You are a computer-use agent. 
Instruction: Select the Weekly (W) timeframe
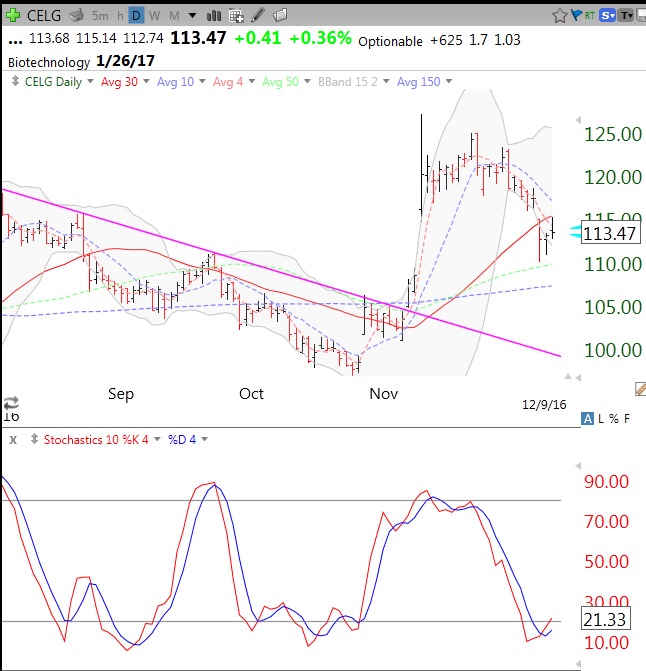(154, 16)
